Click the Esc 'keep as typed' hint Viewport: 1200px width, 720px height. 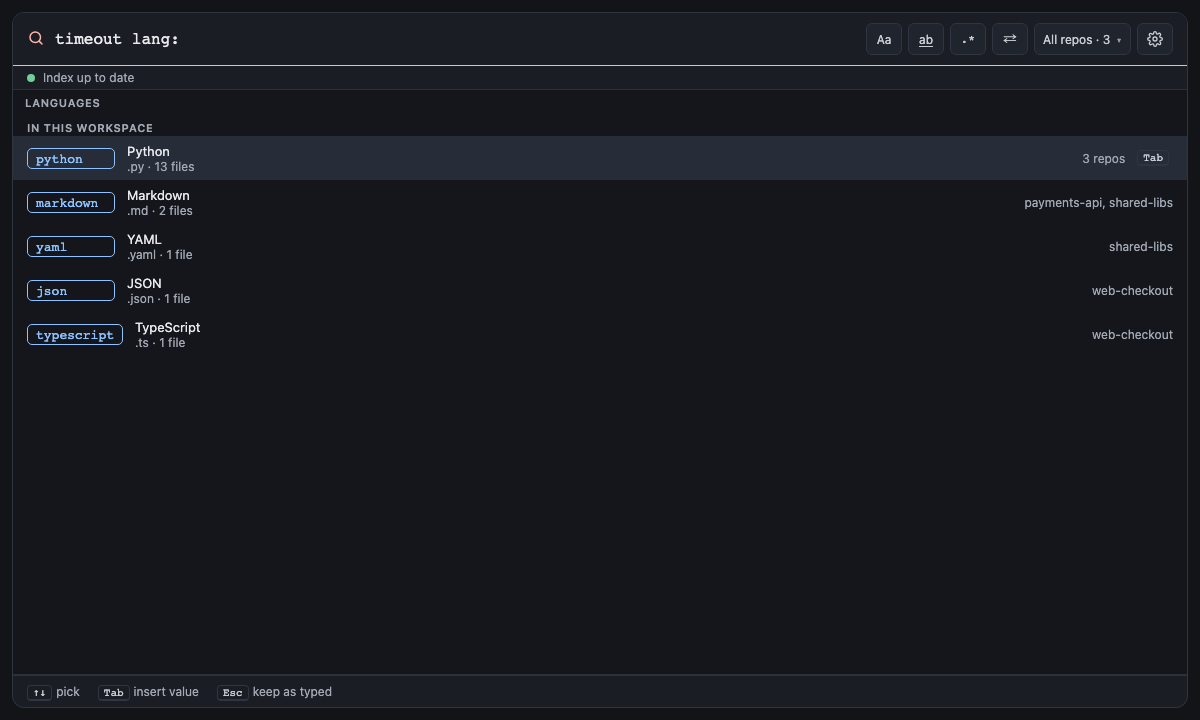point(275,692)
